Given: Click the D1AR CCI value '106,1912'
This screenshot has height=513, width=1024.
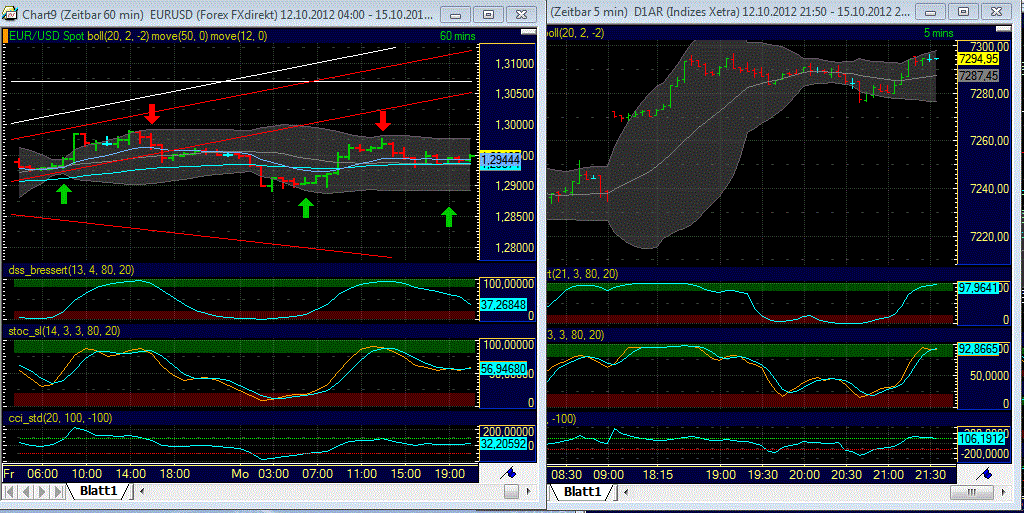Looking at the screenshot, I should click(980, 439).
